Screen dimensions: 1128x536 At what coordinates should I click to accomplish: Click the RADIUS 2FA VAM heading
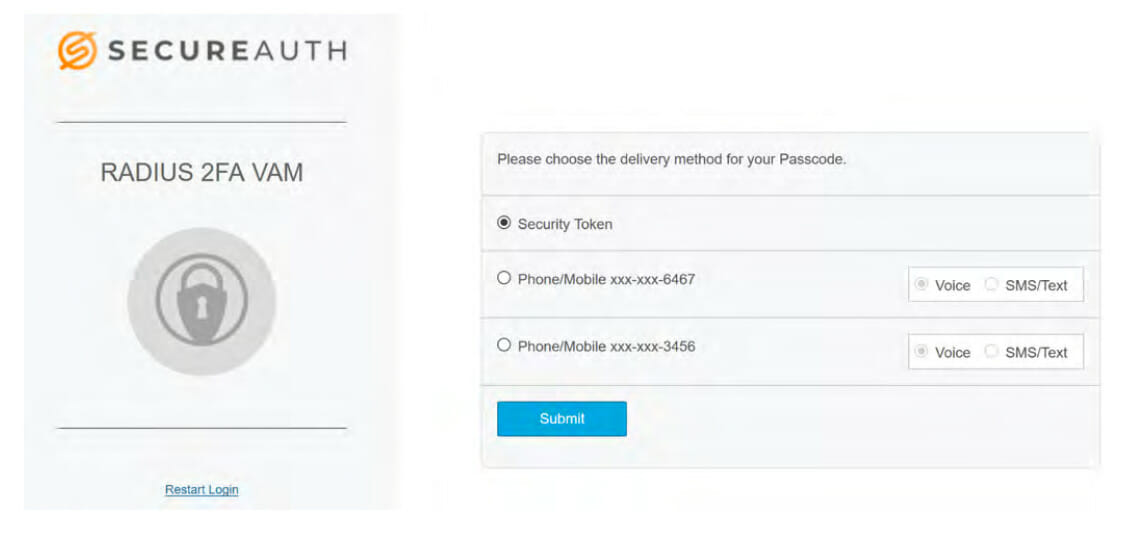click(201, 173)
